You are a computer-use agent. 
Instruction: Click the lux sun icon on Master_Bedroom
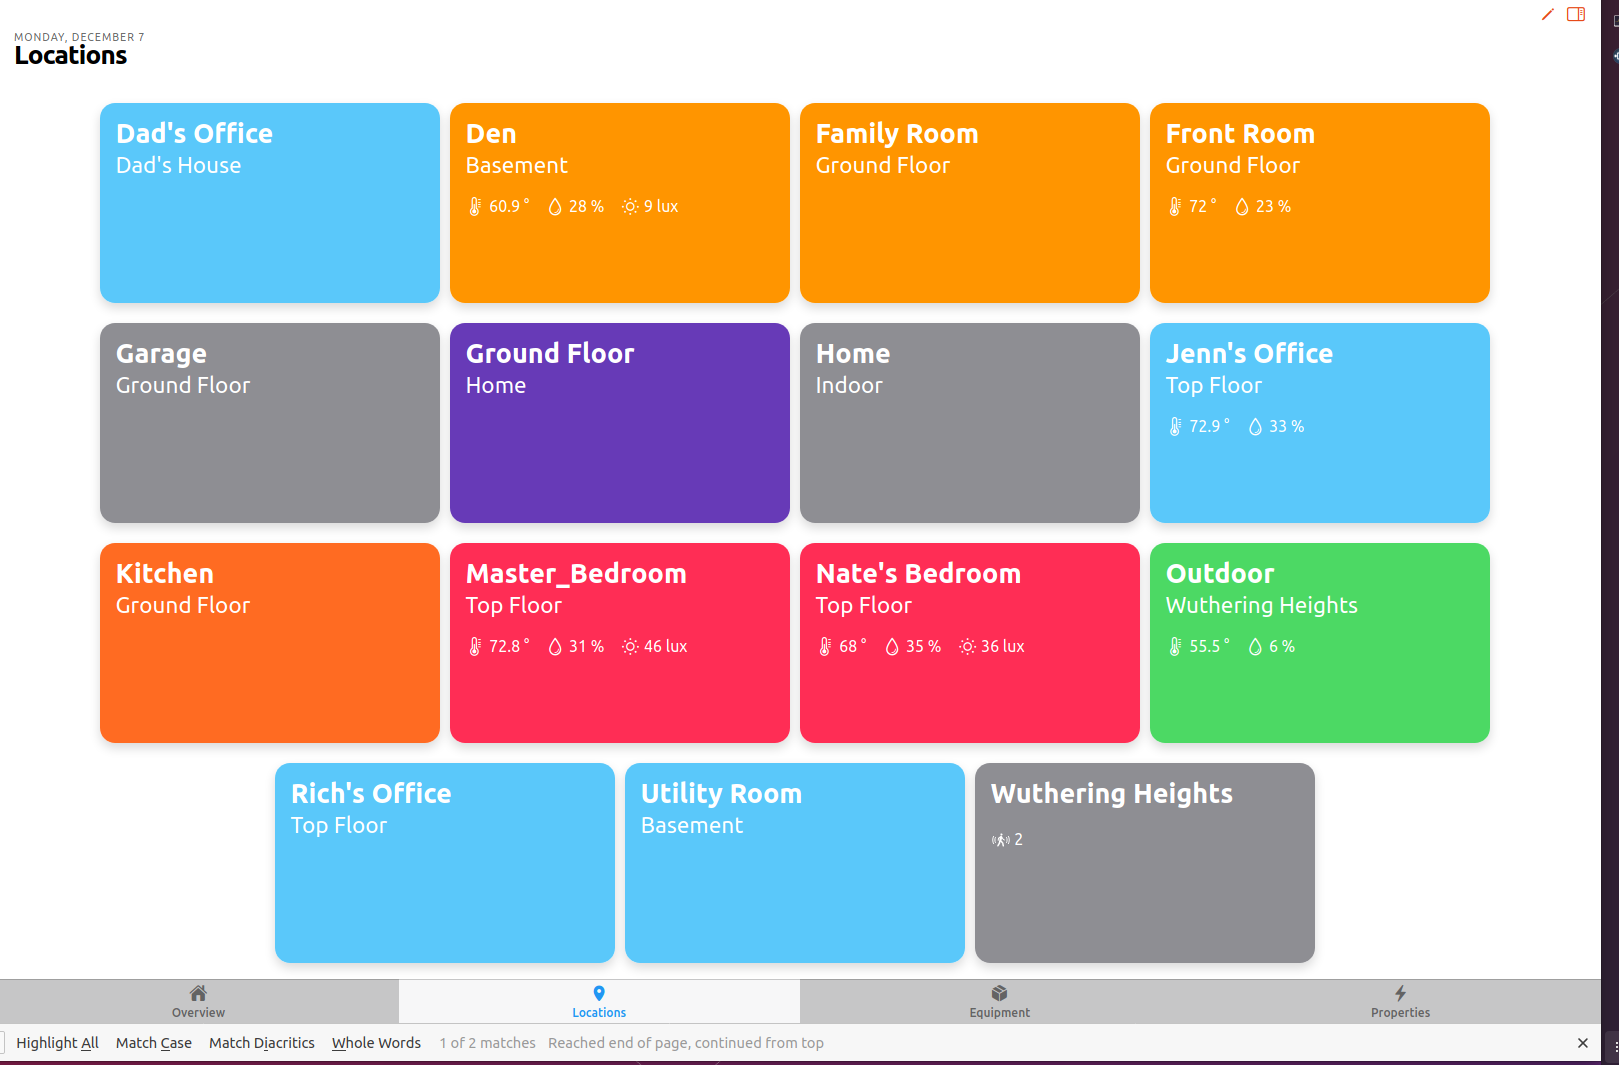tap(630, 646)
